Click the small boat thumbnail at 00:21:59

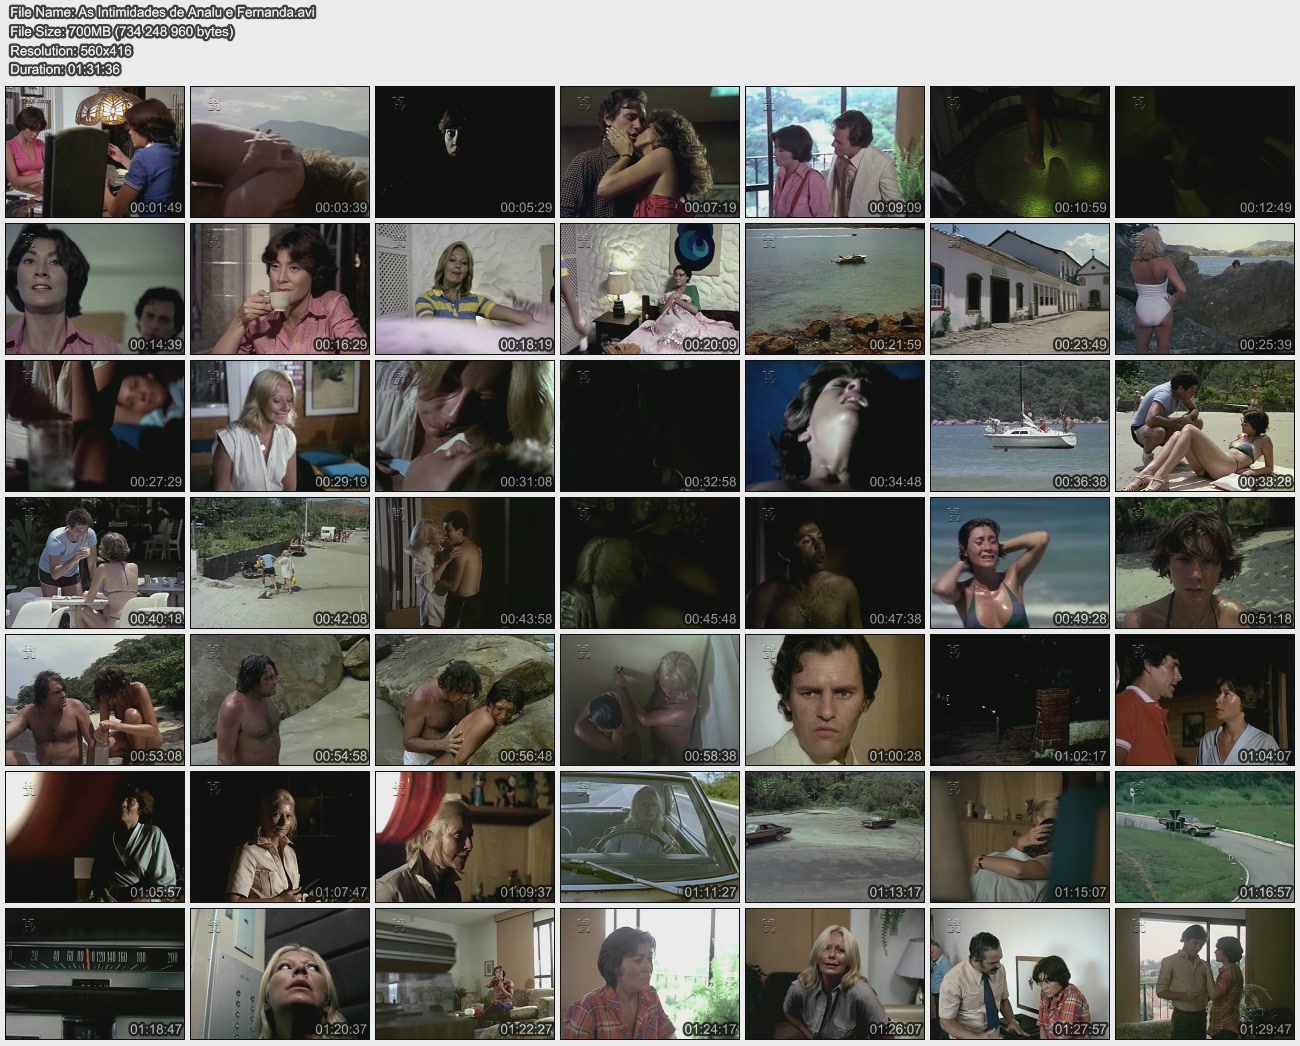coord(835,289)
